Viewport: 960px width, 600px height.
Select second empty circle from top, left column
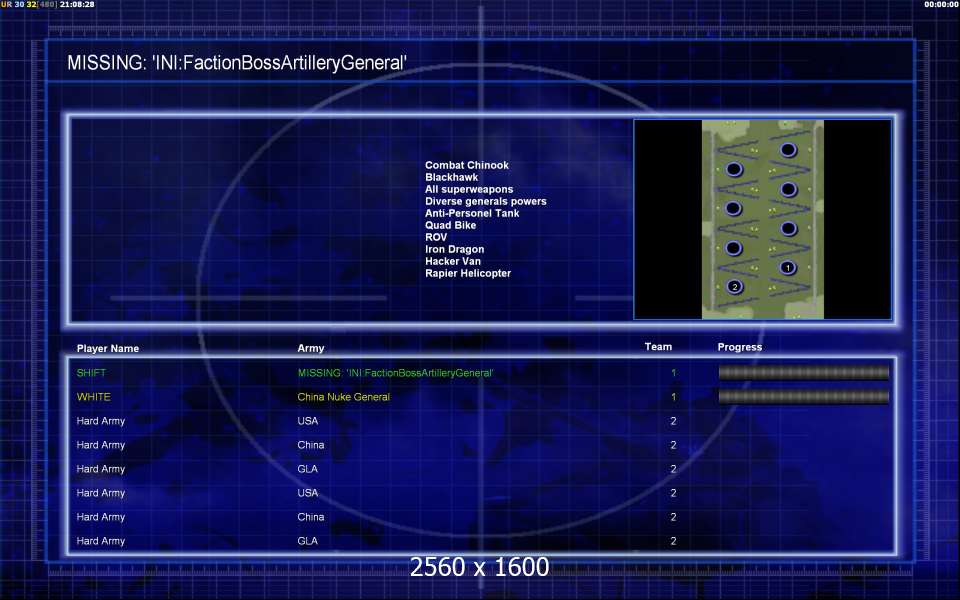733,209
